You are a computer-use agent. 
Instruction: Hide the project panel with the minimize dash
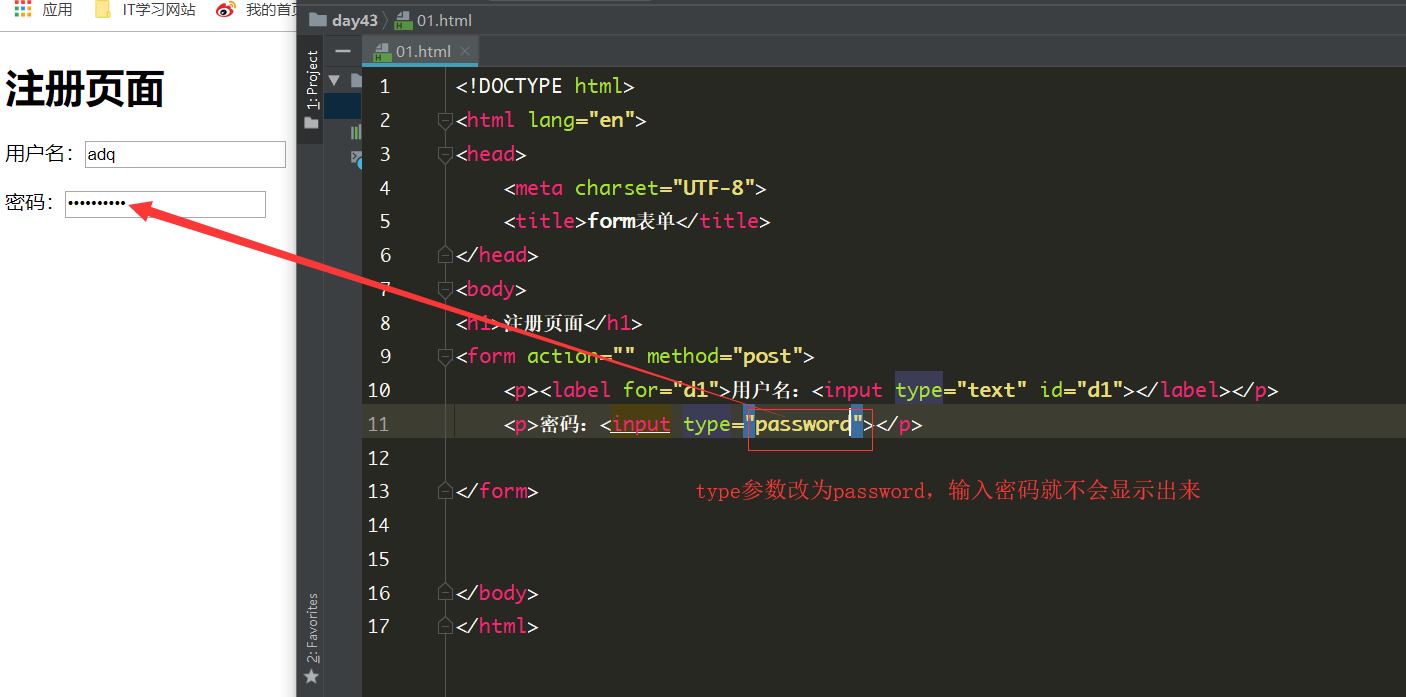click(343, 51)
